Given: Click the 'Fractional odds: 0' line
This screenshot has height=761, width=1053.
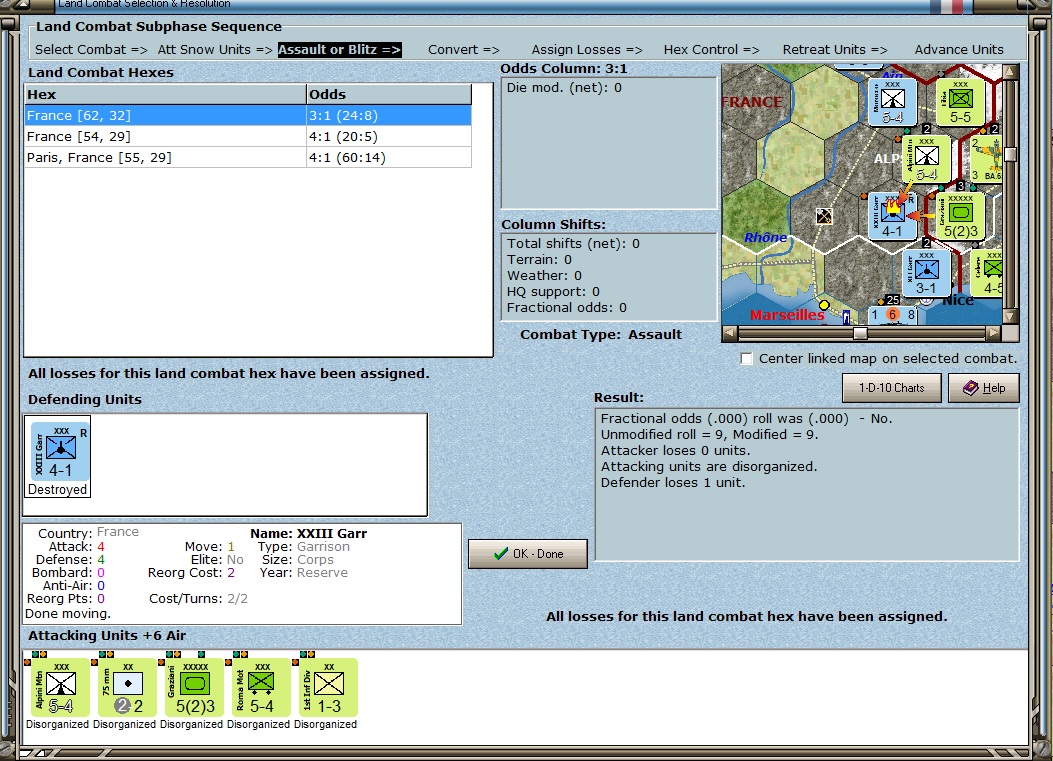Looking at the screenshot, I should pos(567,308).
